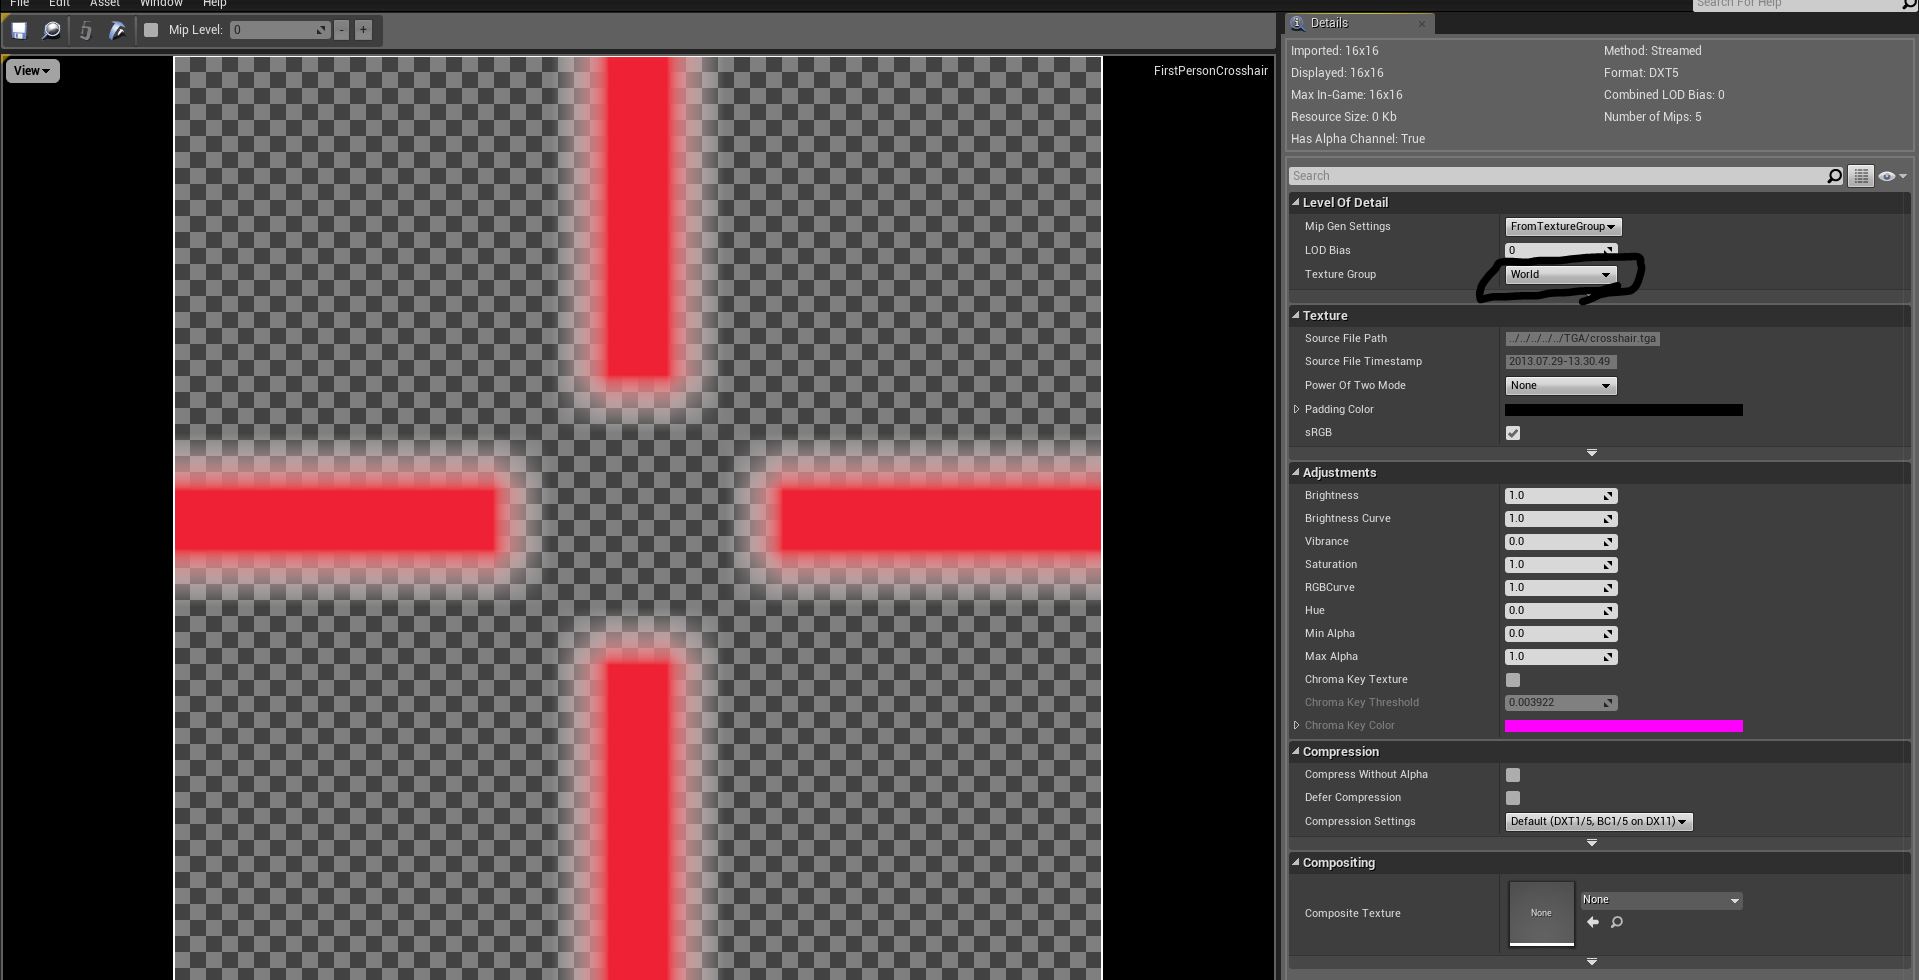Expand advanced Texture section options arrow
1919x980 pixels.
click(1592, 453)
